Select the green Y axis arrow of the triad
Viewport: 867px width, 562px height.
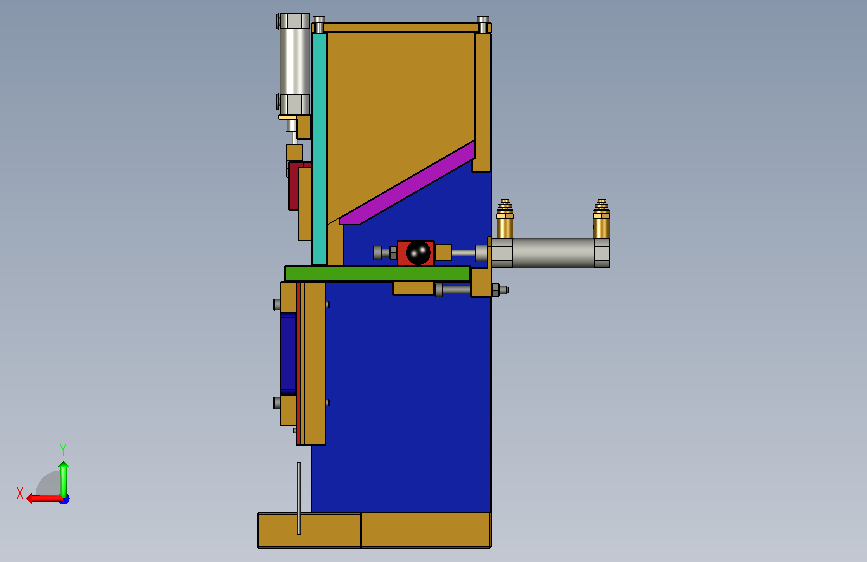[x=64, y=478]
